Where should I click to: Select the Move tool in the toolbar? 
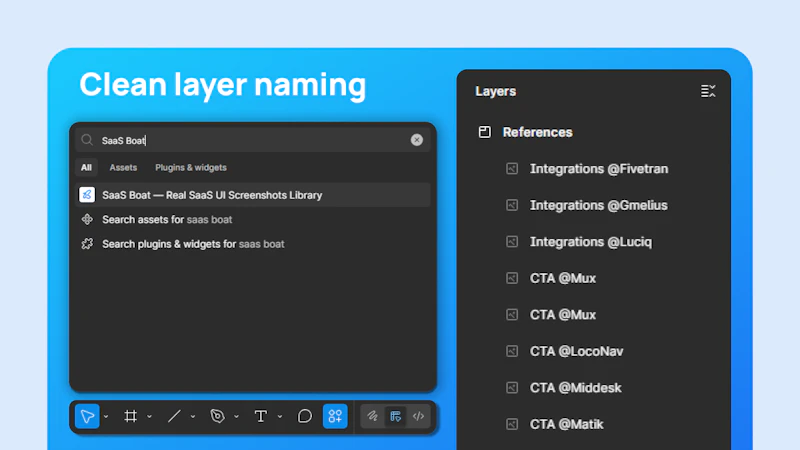pyautogui.click(x=87, y=416)
